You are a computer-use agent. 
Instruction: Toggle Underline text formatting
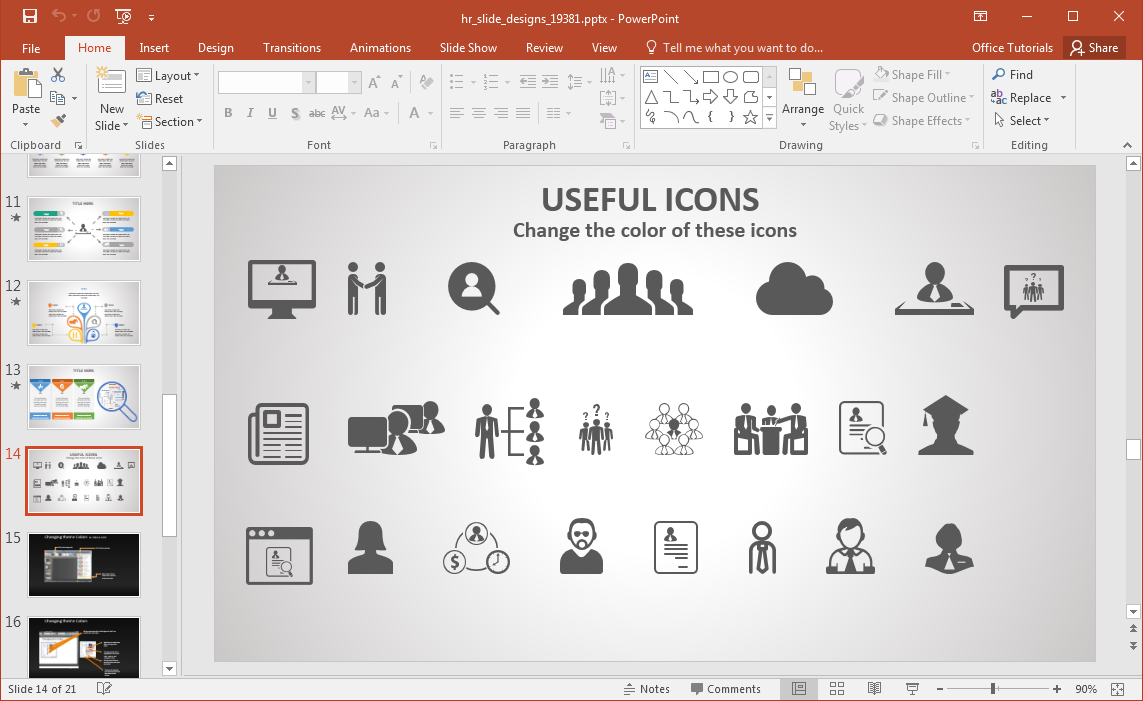[272, 113]
